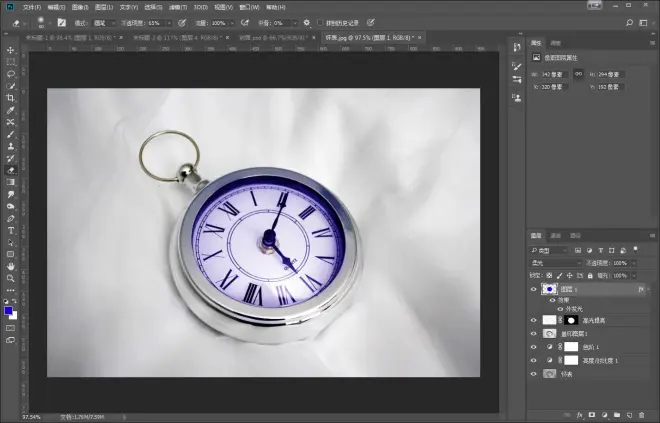Screen dimensions: 660x423
Task: Open the layer blend mode dropdown
Action: click(555, 263)
